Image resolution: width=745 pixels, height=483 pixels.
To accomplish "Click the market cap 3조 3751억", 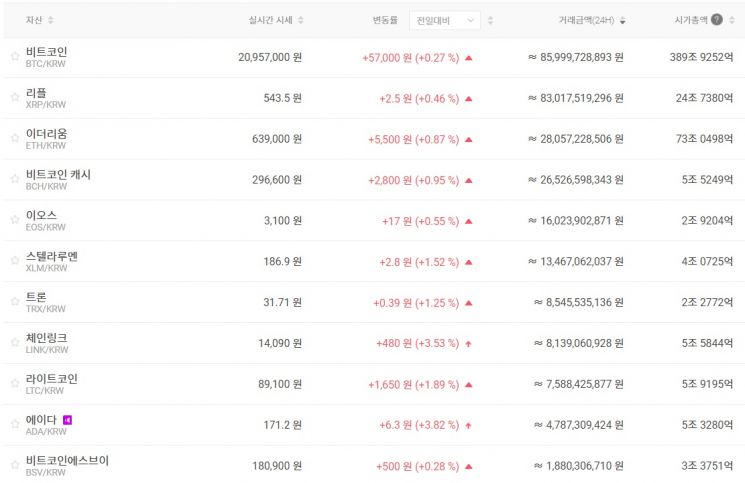I will tap(707, 466).
